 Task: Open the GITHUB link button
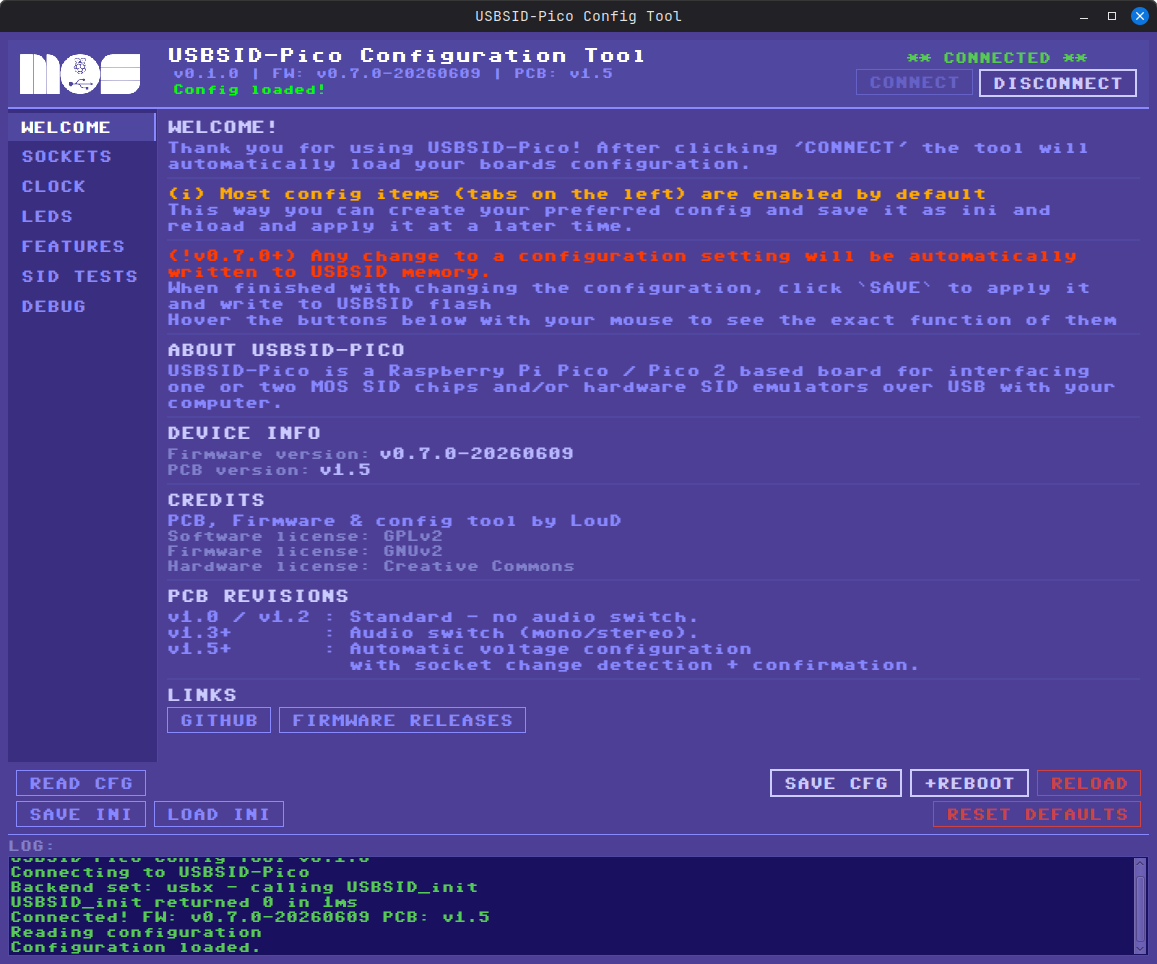coord(218,720)
